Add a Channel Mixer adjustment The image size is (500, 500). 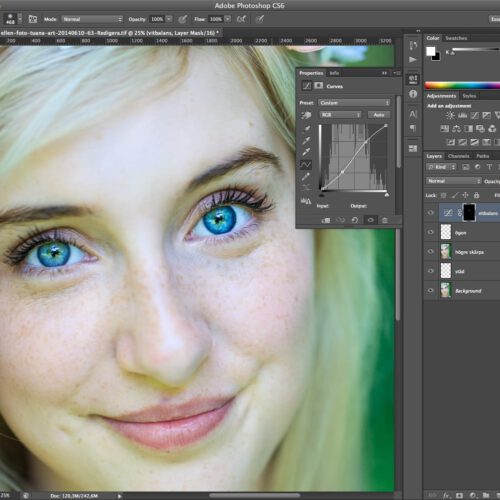492,129
